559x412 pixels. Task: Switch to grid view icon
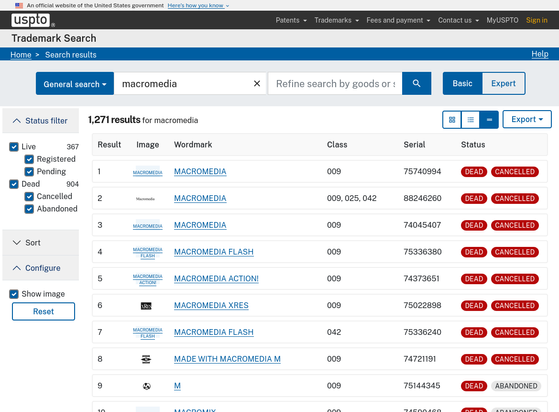pyautogui.click(x=452, y=120)
